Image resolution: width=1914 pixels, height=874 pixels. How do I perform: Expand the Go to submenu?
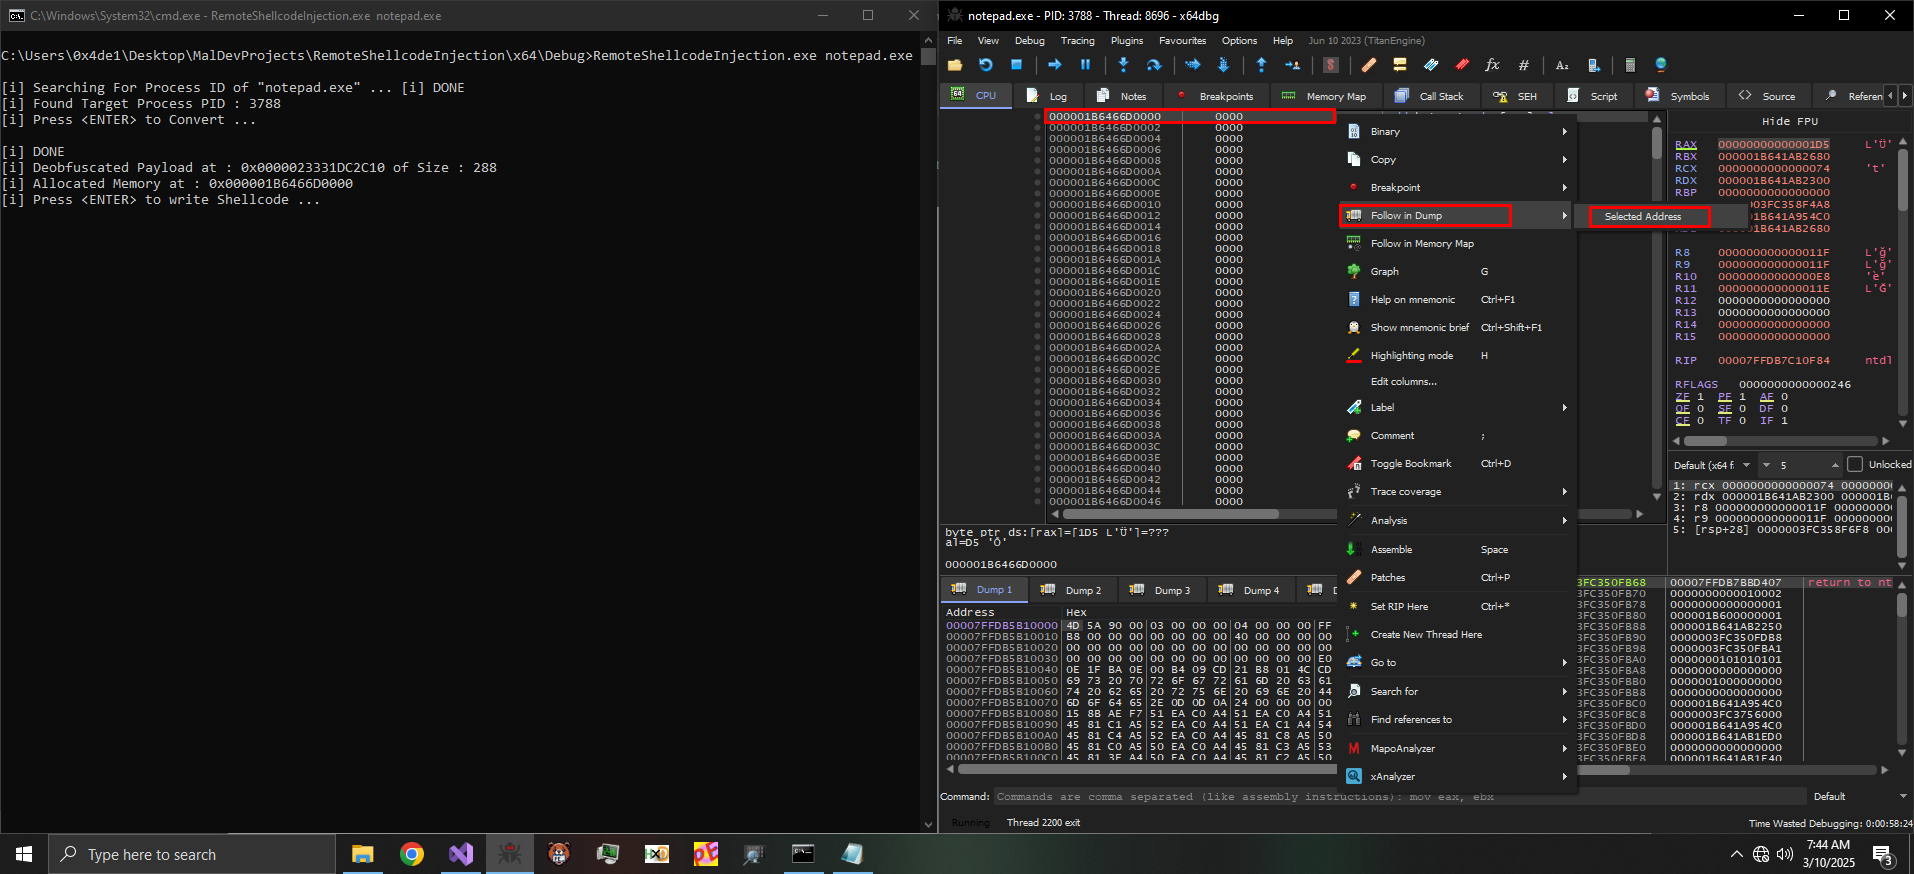tap(1457, 662)
